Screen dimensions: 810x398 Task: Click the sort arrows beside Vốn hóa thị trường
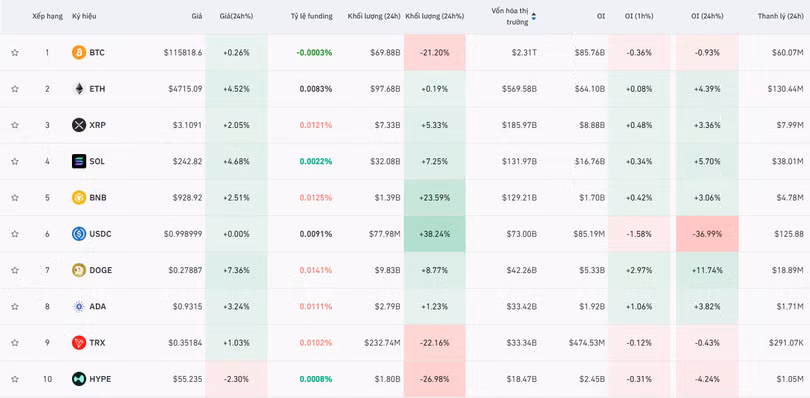(x=534, y=16)
